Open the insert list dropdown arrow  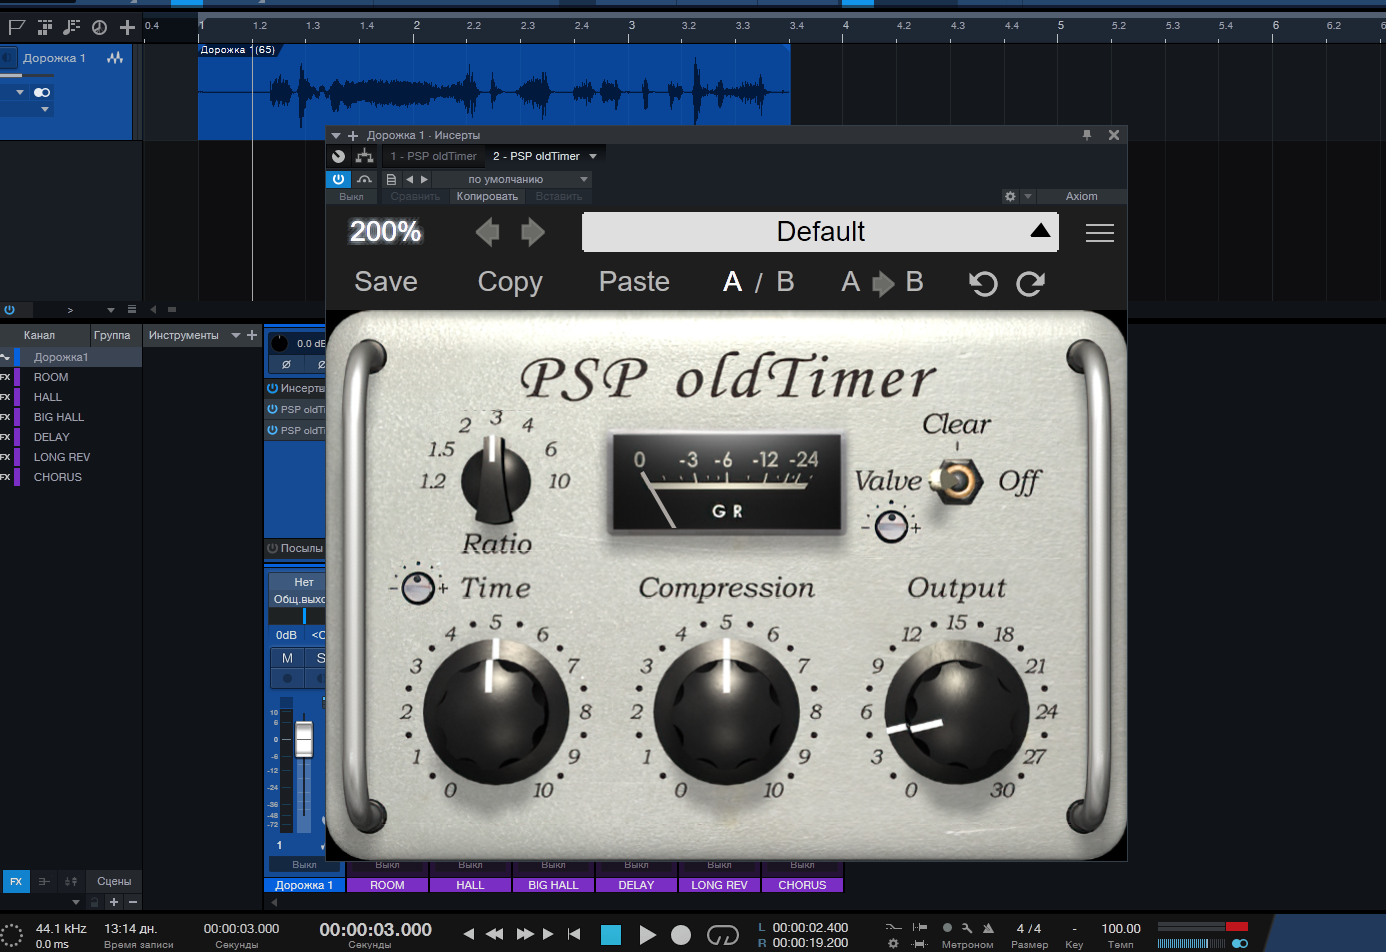[593, 156]
